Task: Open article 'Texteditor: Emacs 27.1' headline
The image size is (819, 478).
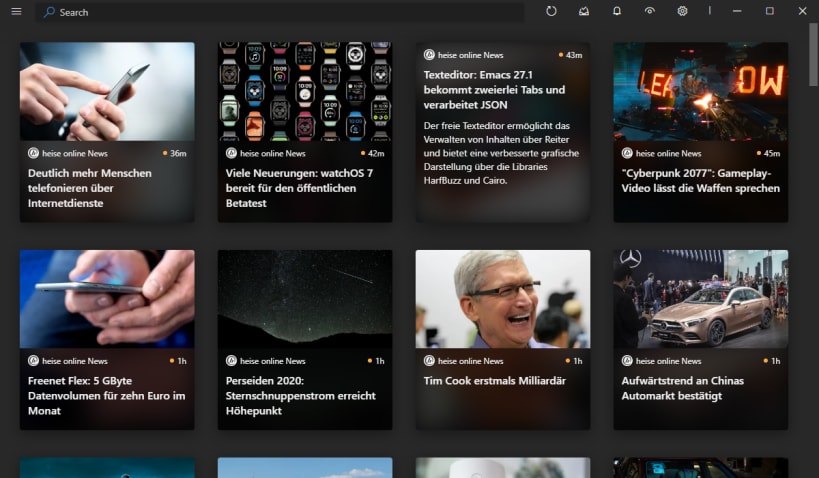Action: tap(494, 90)
